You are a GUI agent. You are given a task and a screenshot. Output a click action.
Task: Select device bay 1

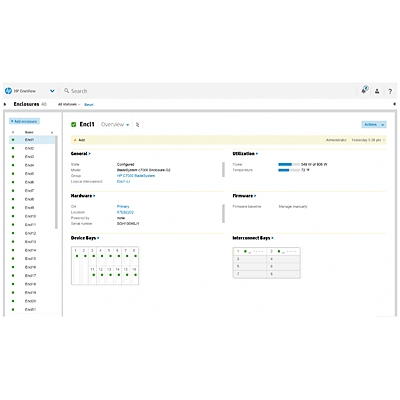(x=76, y=266)
